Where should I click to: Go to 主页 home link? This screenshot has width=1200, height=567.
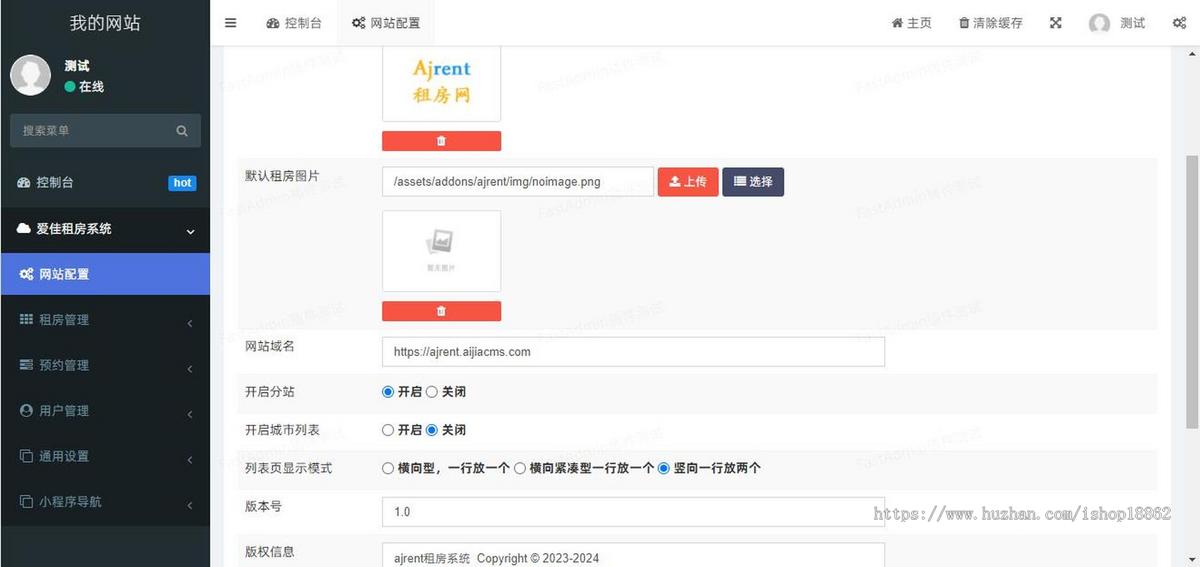[x=911, y=23]
